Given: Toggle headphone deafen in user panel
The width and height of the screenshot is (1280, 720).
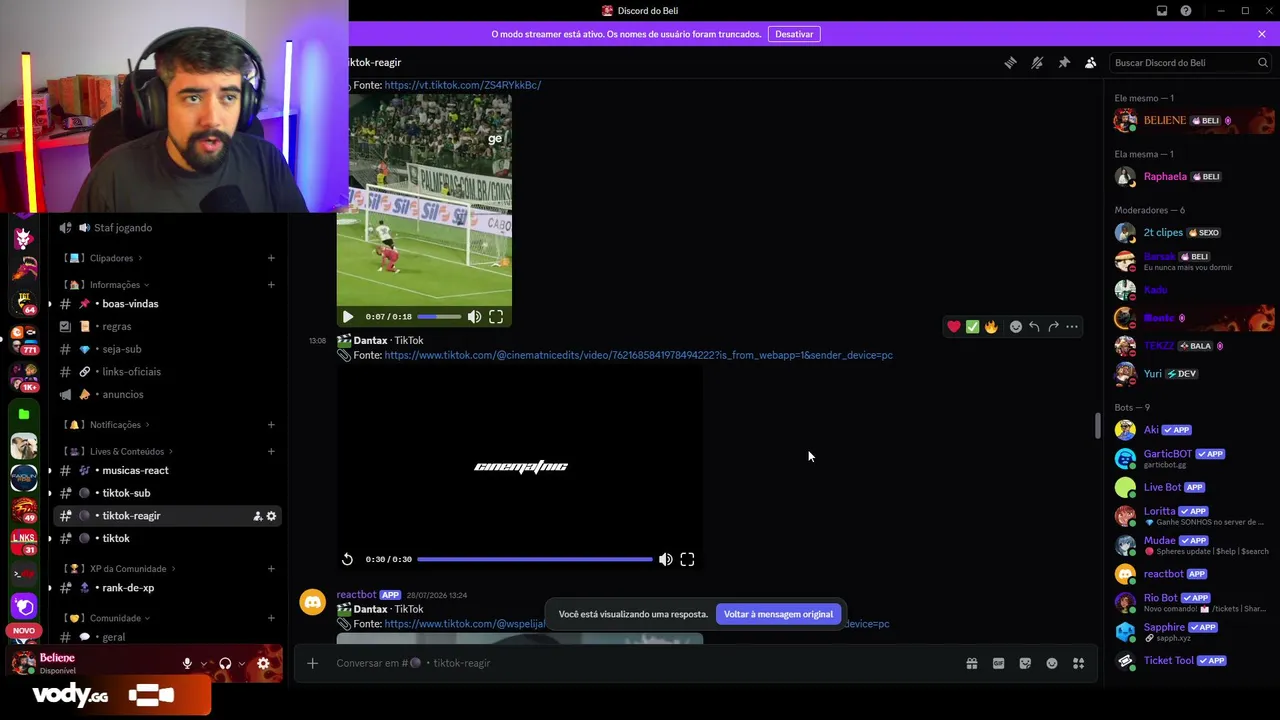Looking at the screenshot, I should coord(225,663).
